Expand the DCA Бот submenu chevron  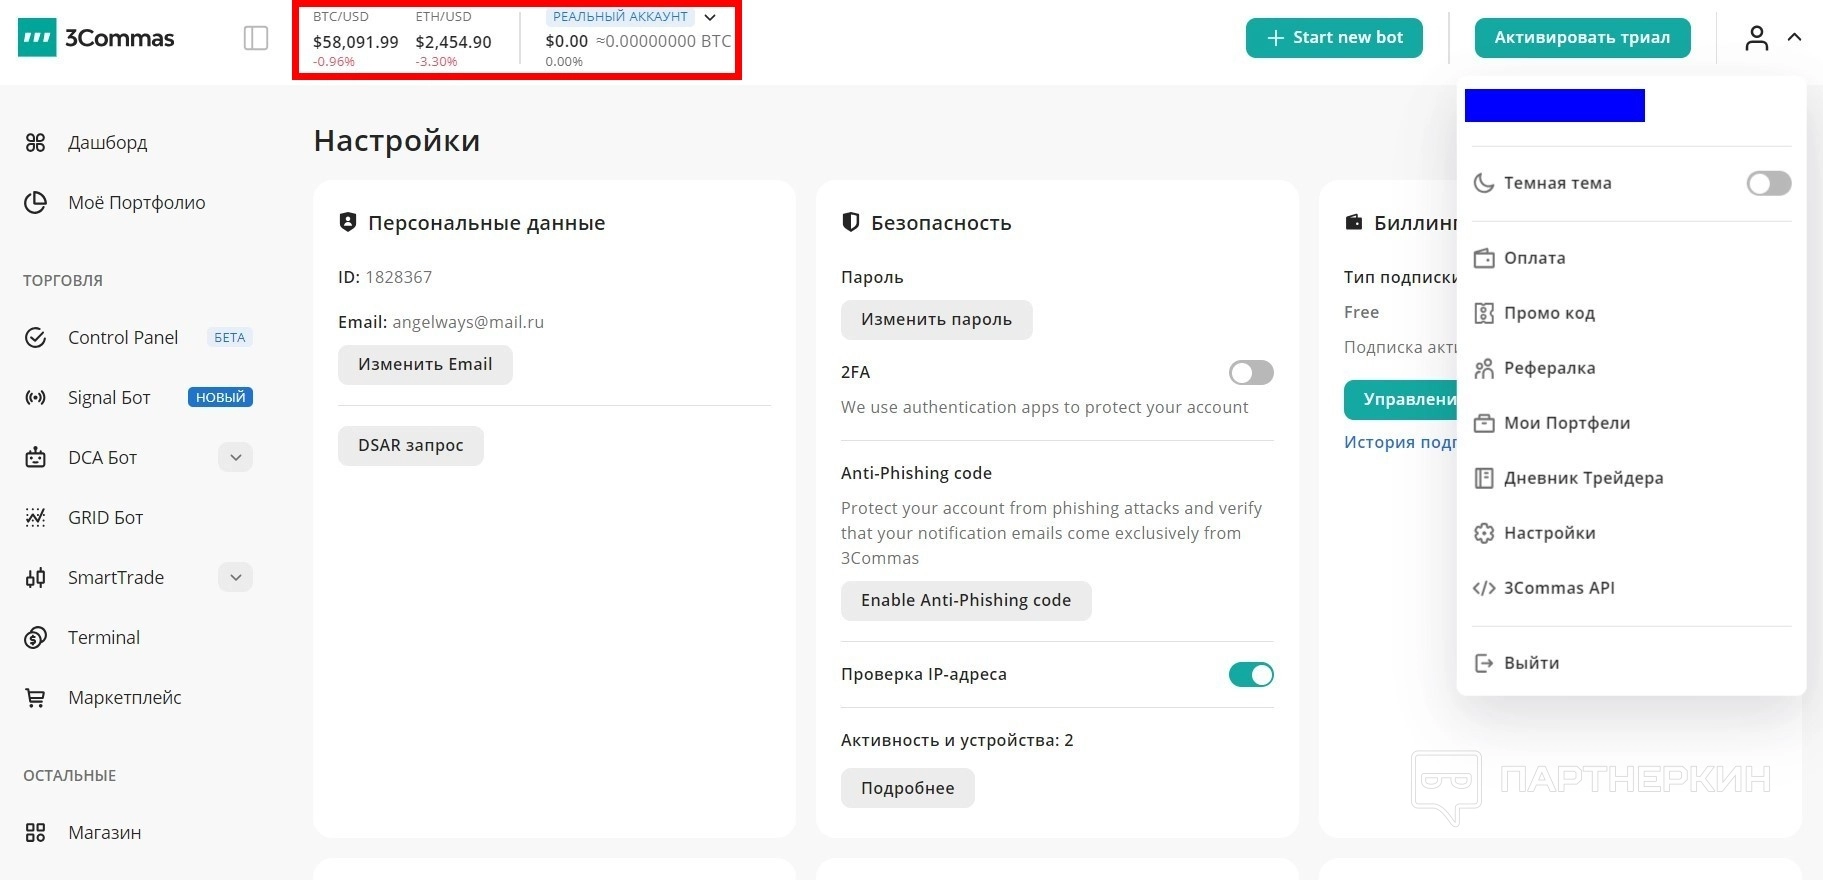click(235, 458)
